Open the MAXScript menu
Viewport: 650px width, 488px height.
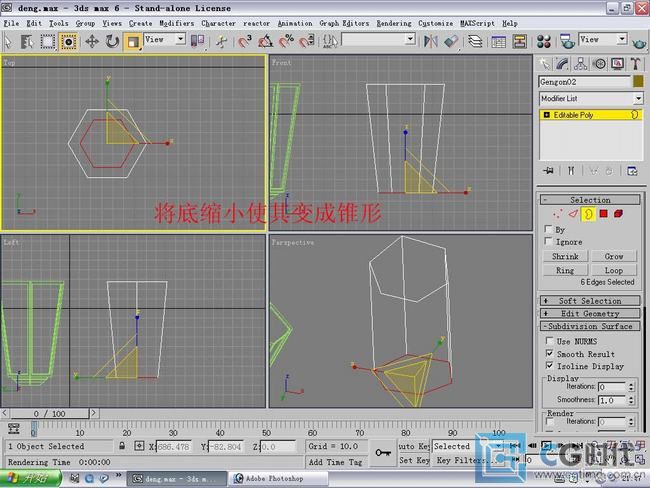[x=477, y=23]
